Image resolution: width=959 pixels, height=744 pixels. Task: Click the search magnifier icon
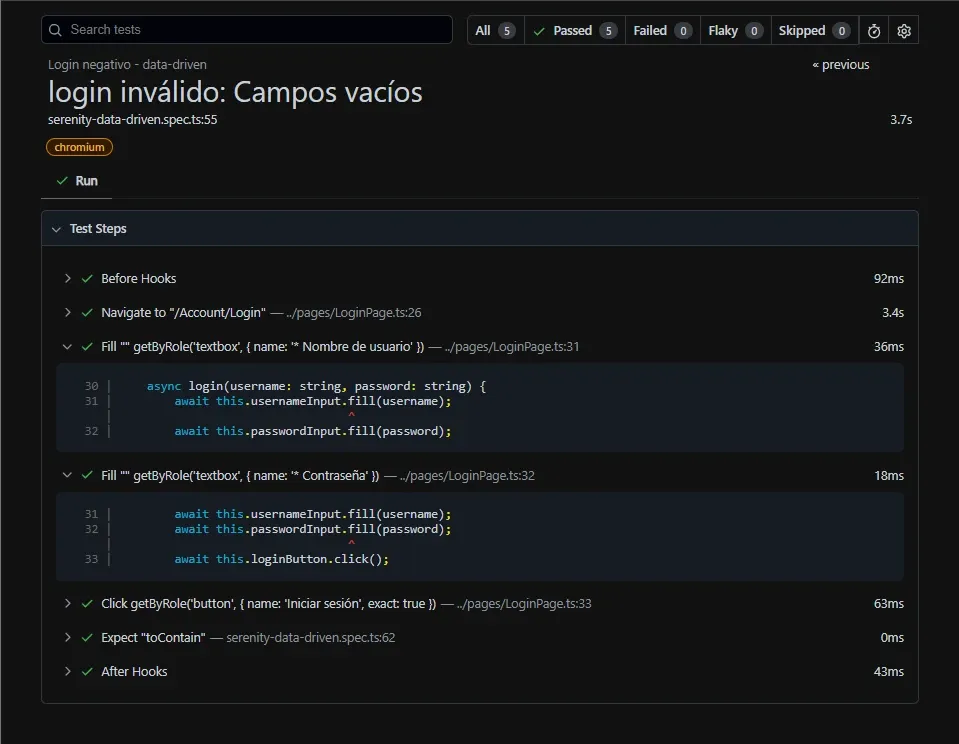[x=55, y=30]
